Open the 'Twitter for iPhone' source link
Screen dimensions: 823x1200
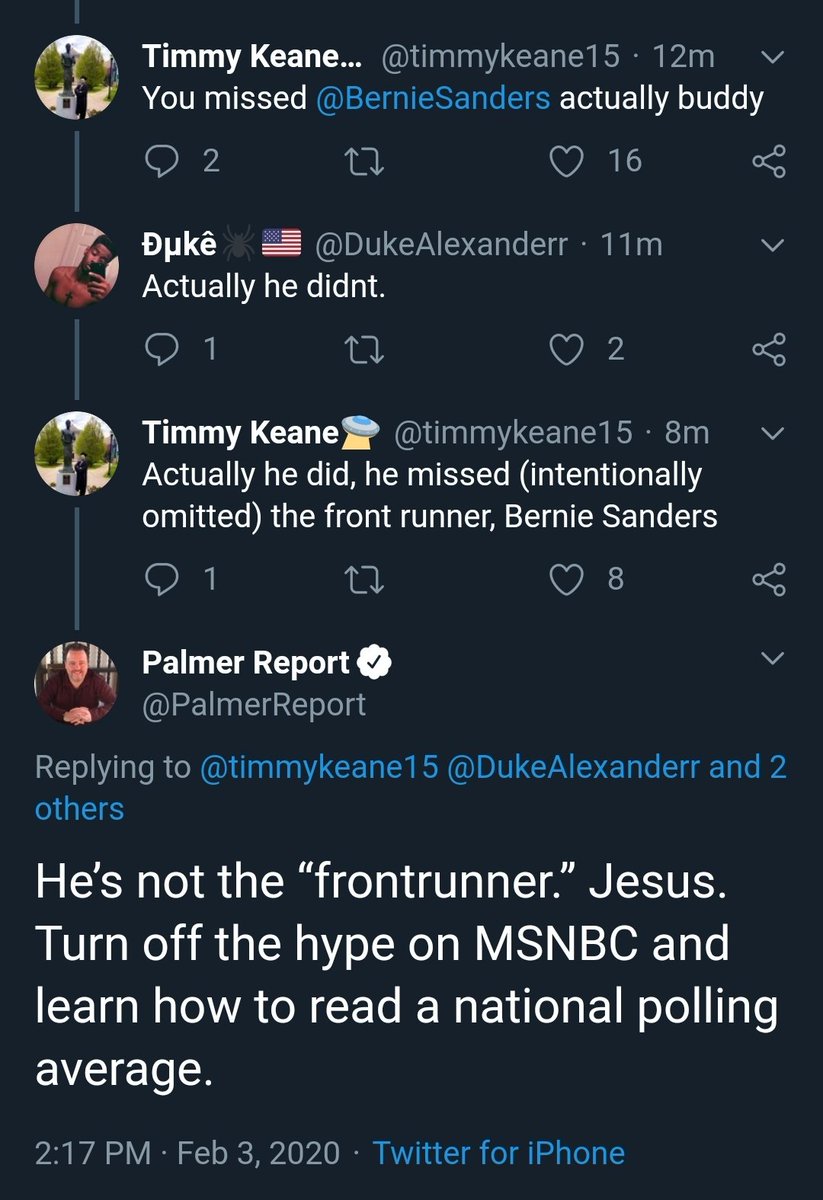[499, 1153]
